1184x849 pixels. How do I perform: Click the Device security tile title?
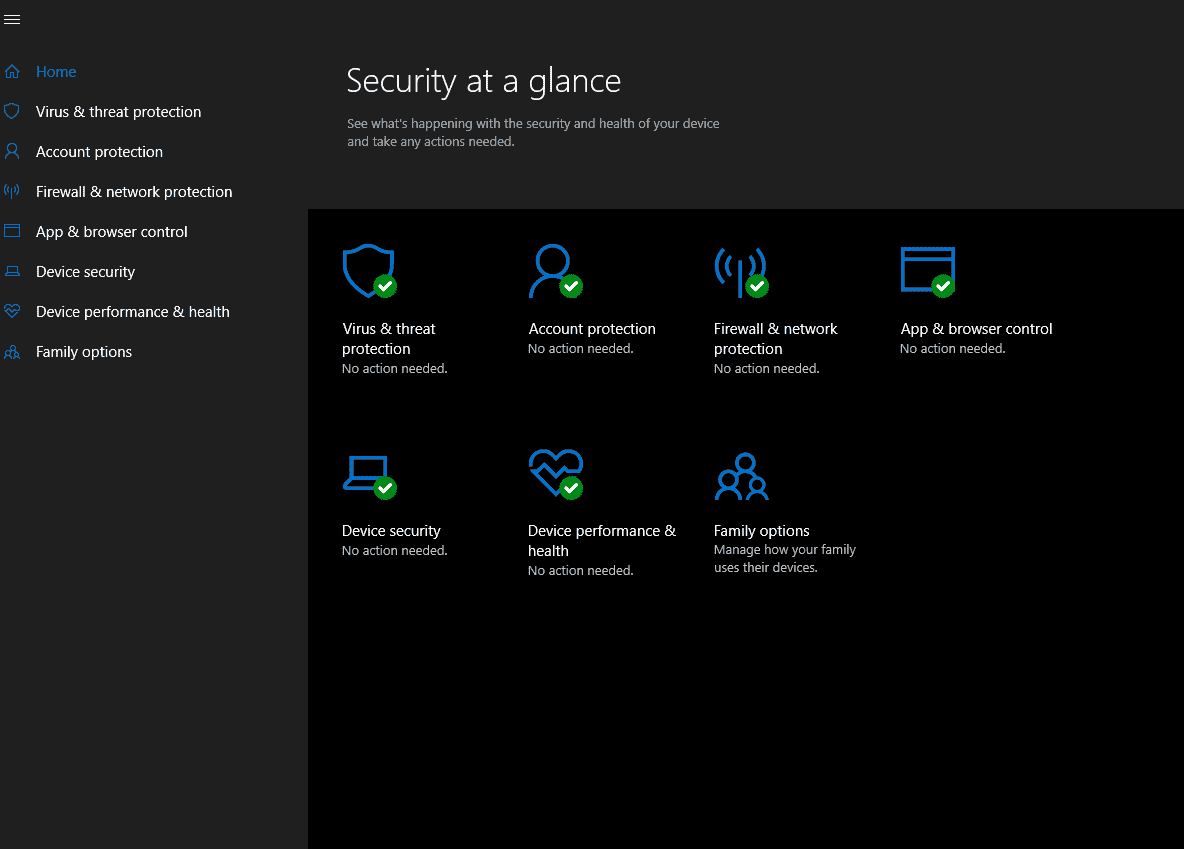coord(391,530)
